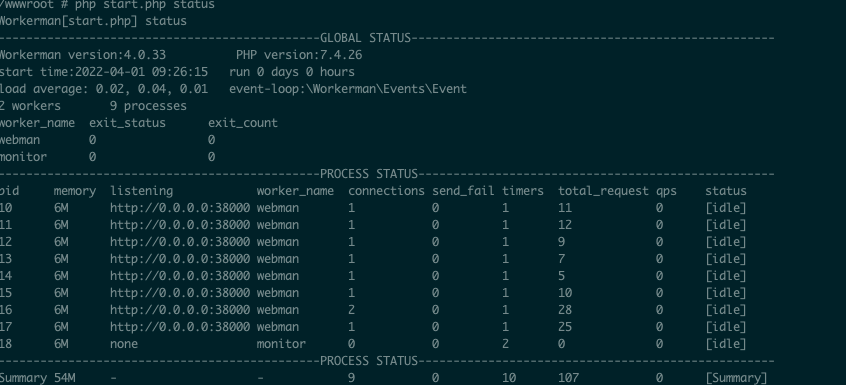Click the total_request value 28

pos(565,310)
